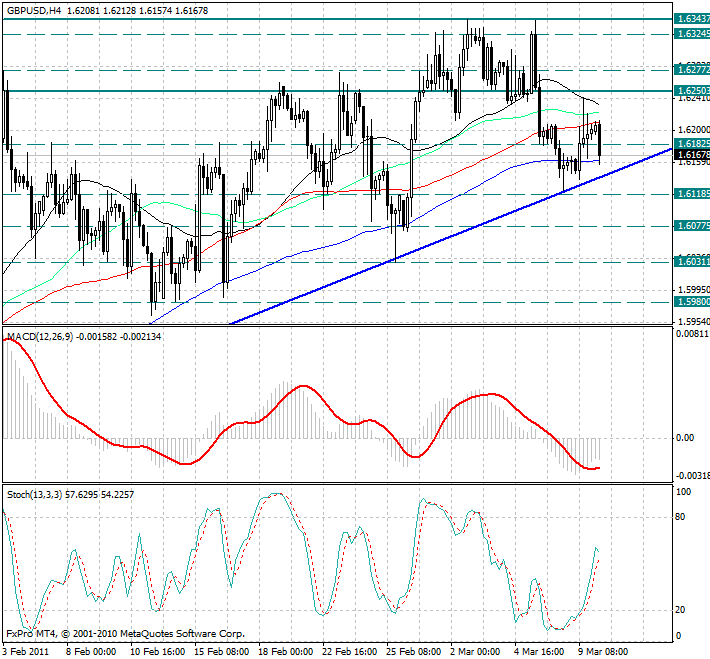The width and height of the screenshot is (710, 659).
Task: Click the 1.6200 price axis value
Action: pos(693,130)
